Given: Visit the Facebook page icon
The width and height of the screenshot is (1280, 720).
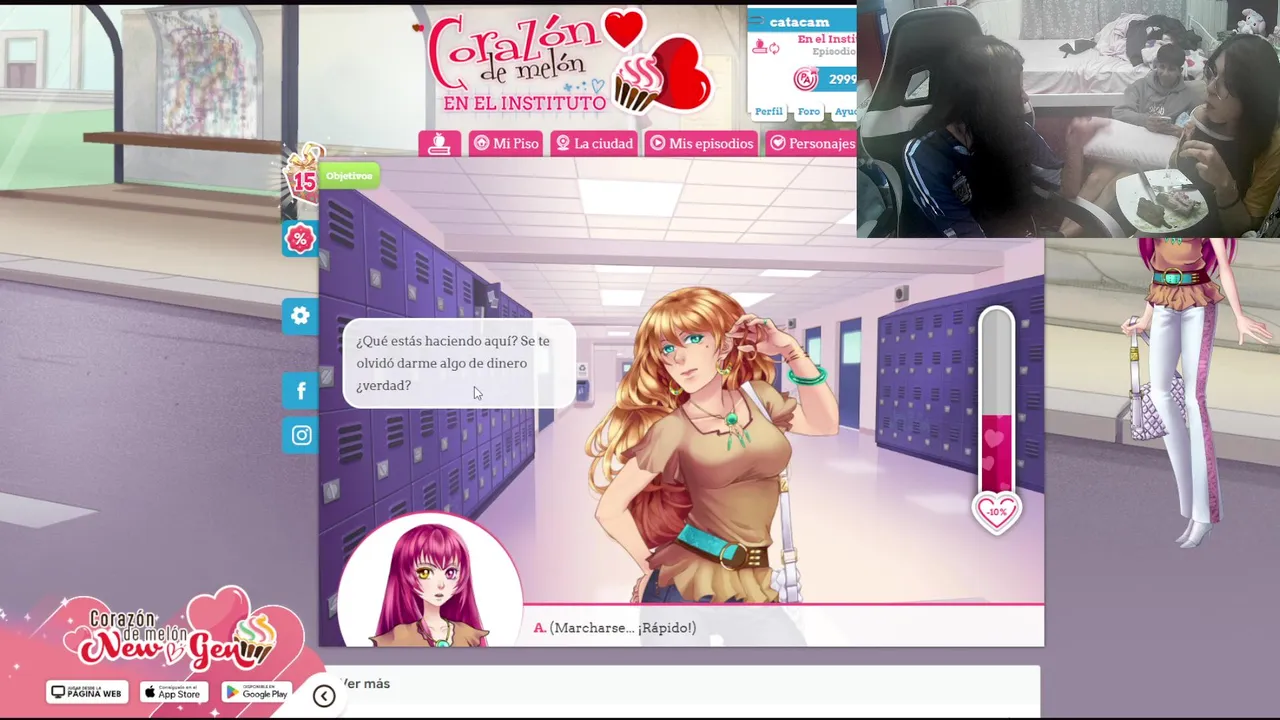Looking at the screenshot, I should [301, 391].
